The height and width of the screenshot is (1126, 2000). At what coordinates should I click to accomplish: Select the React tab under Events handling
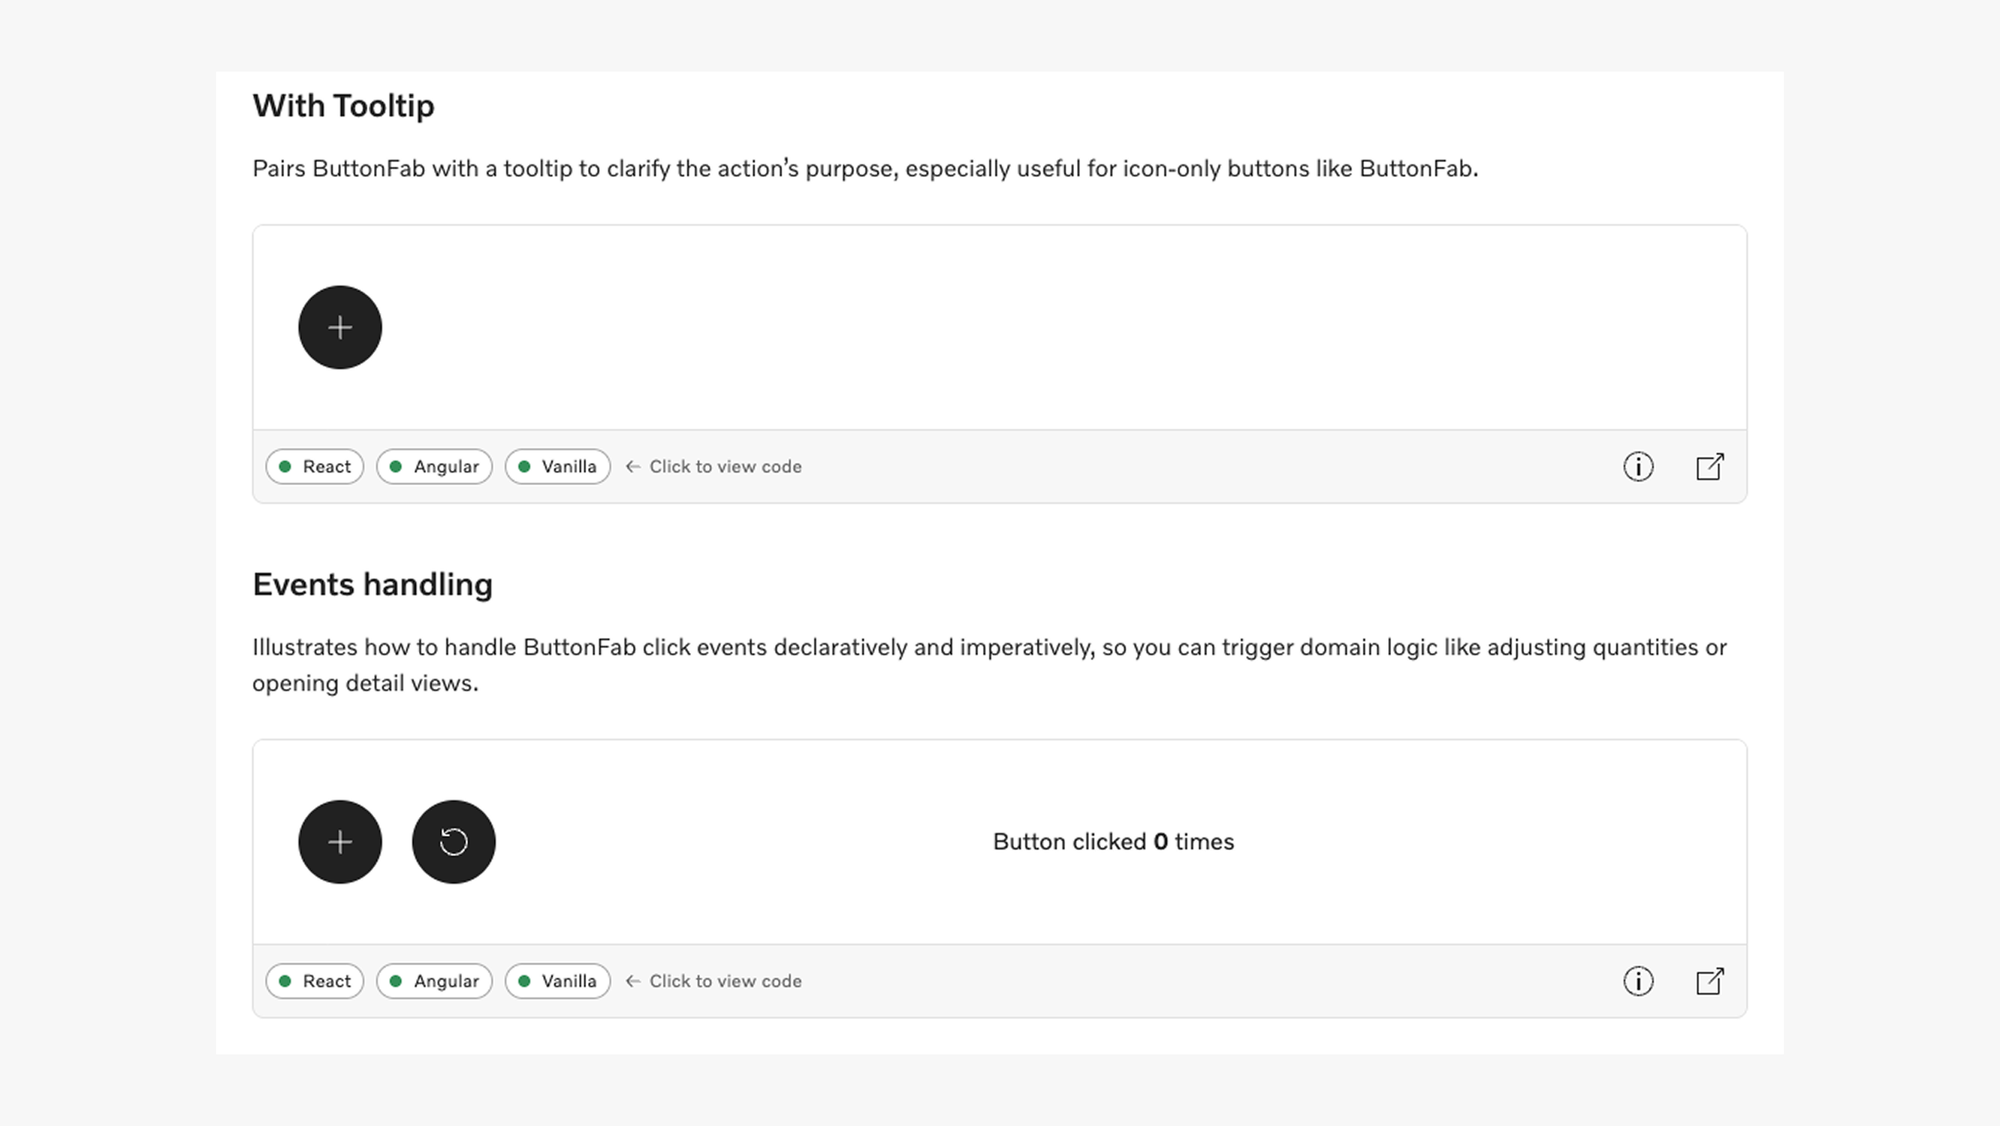pyautogui.click(x=314, y=981)
